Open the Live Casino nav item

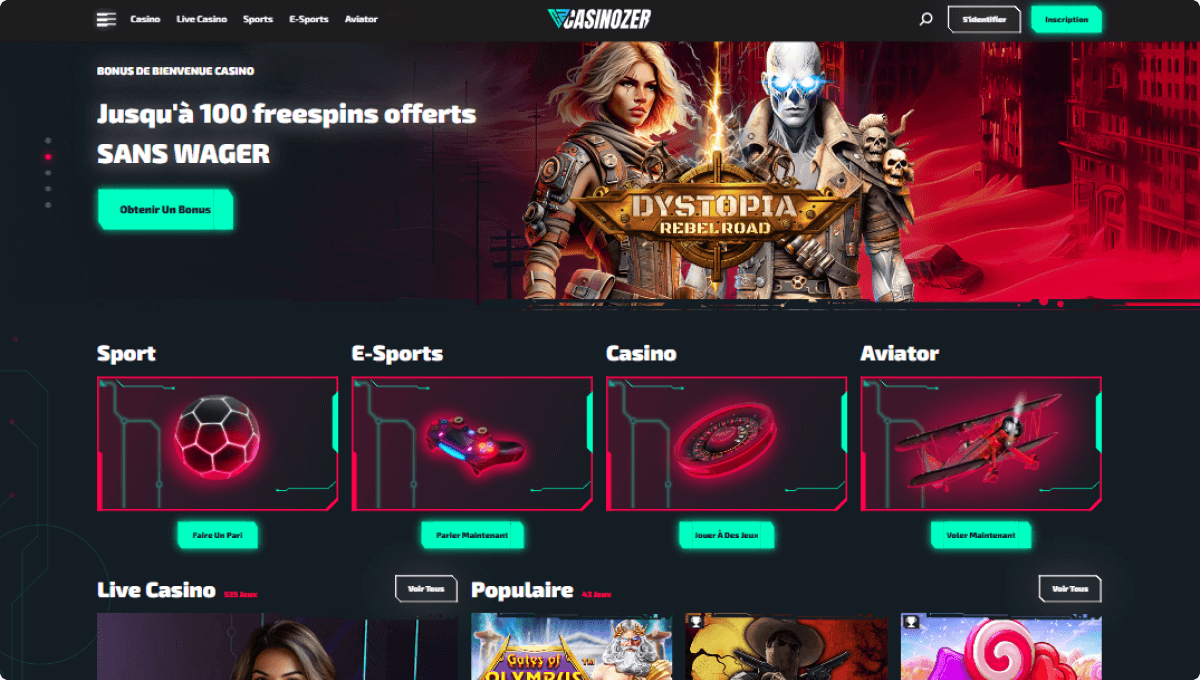click(201, 19)
